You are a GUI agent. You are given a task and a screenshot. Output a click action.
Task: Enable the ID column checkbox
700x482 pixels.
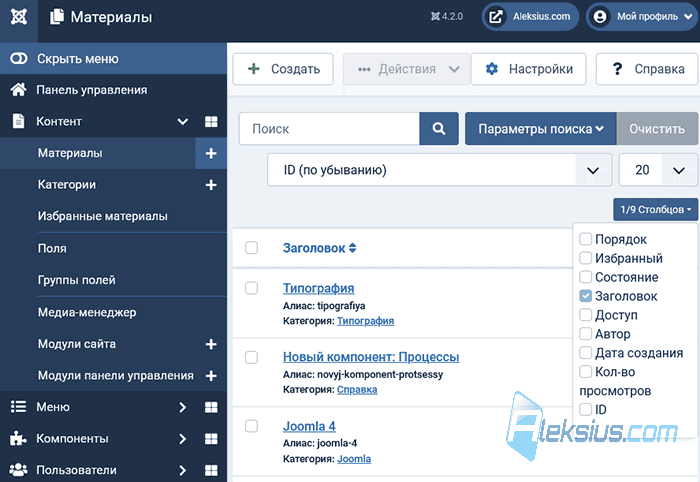[585, 409]
